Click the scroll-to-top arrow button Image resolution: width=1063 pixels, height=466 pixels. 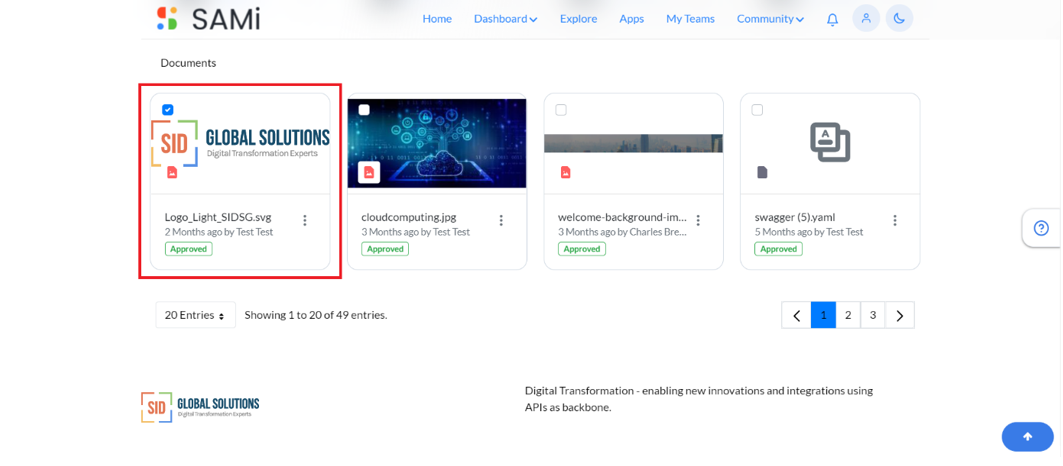(1027, 437)
